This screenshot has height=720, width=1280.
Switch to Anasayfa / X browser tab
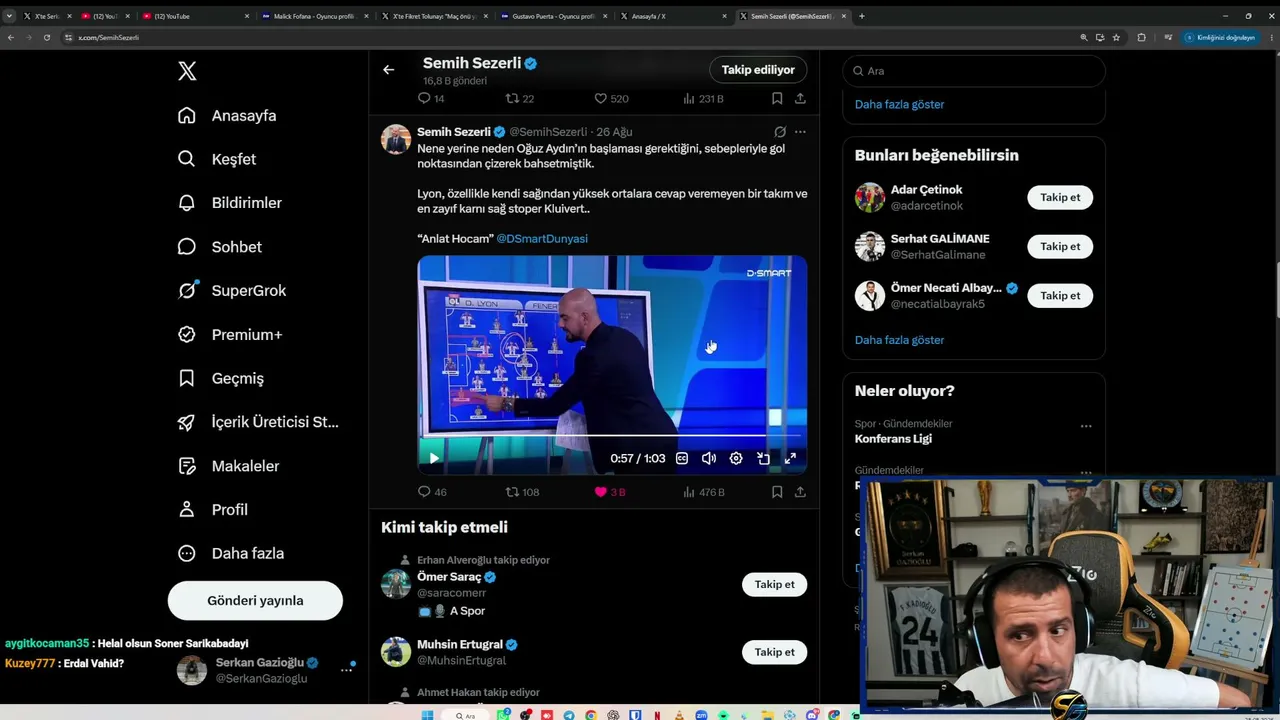point(673,16)
